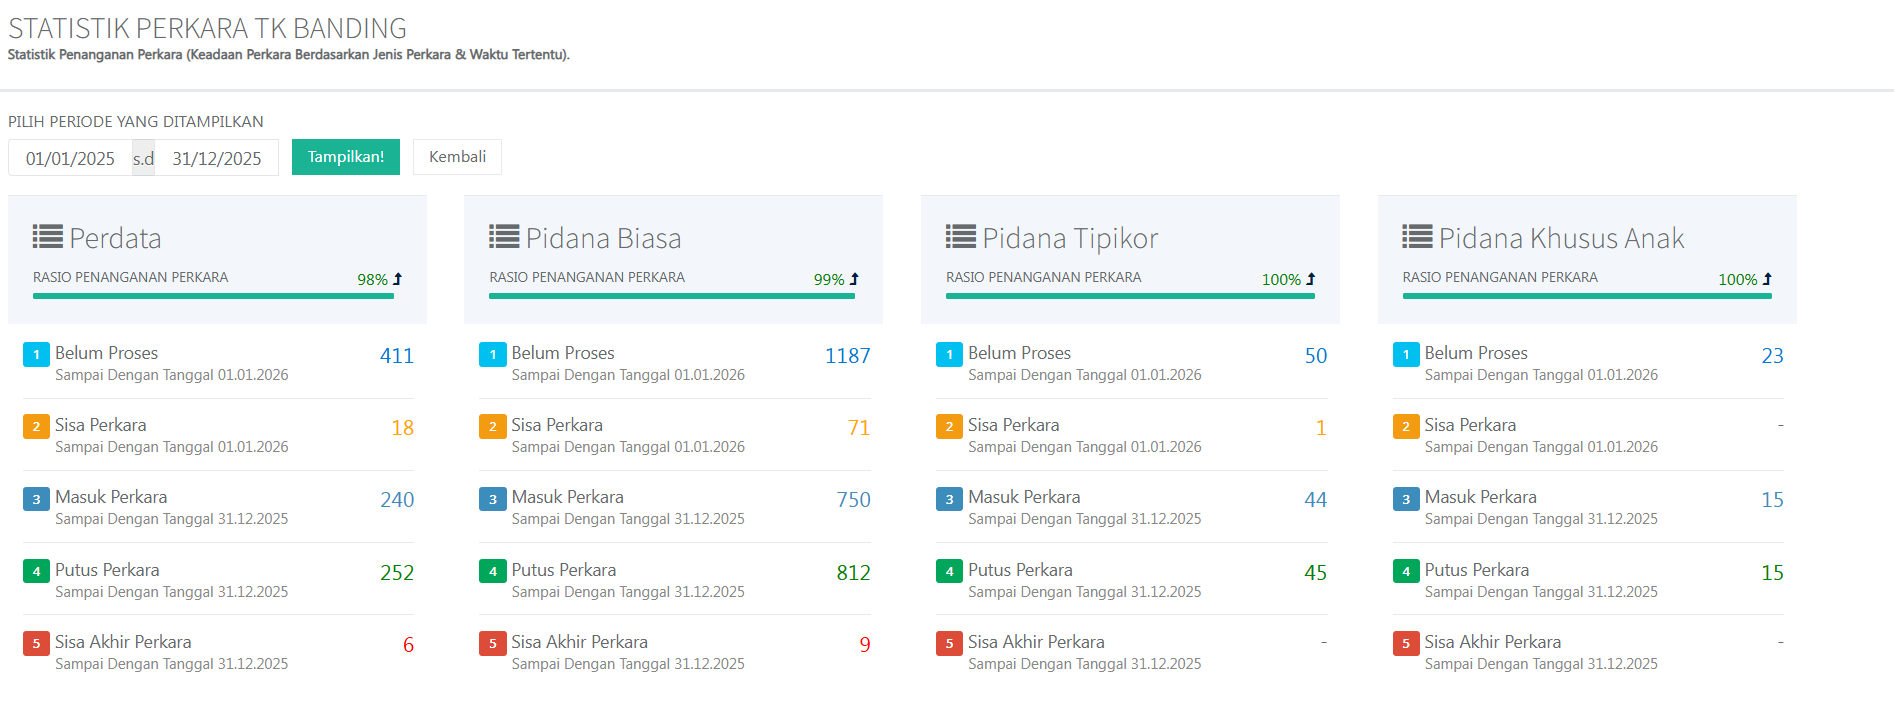The height and width of the screenshot is (701, 1894).
Task: Click the Pidana Tipikor ratio progress bar
Action: (x=1130, y=296)
